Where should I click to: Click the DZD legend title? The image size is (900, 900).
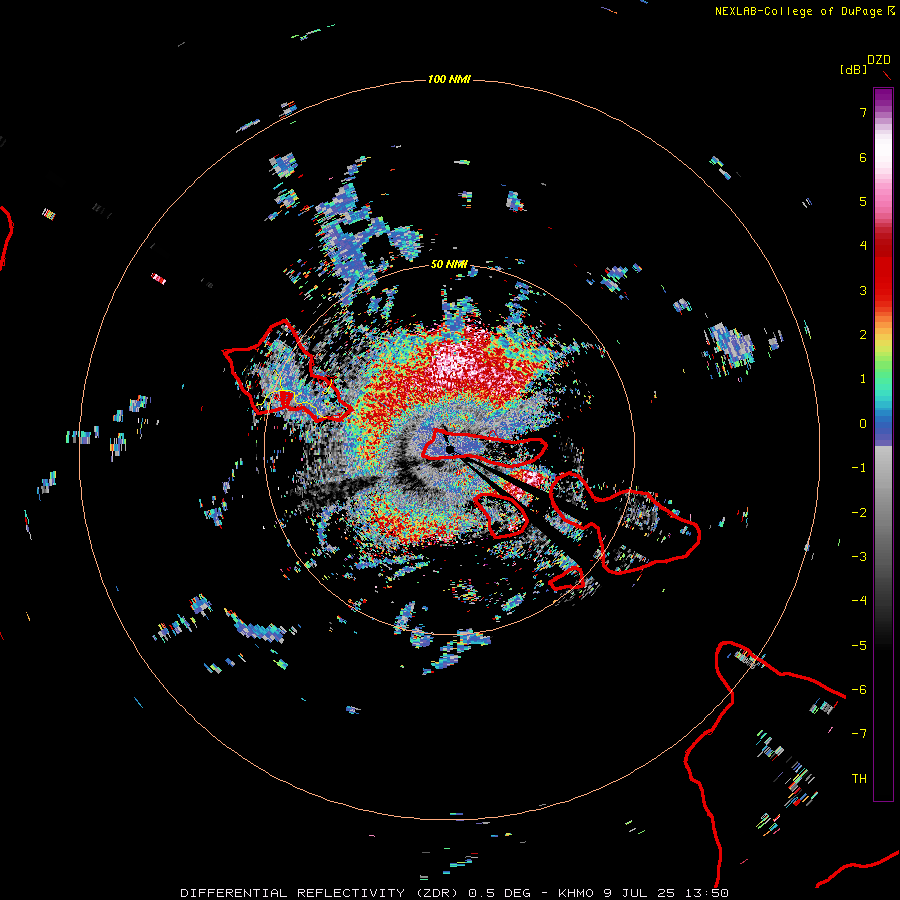point(879,60)
